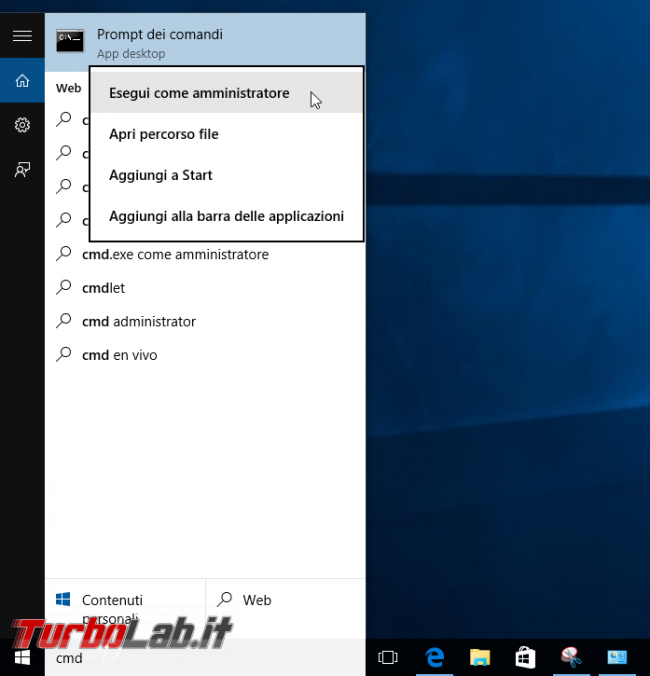The width and height of the screenshot is (650, 676).
Task: Open Prompt dei comandi result
Action: (x=205, y=42)
